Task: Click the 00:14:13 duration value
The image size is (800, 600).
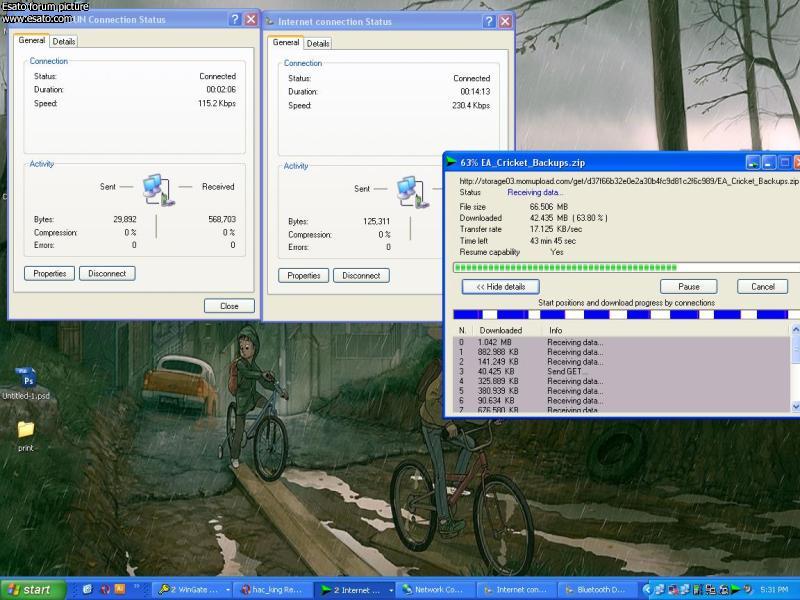Action: 475,91
